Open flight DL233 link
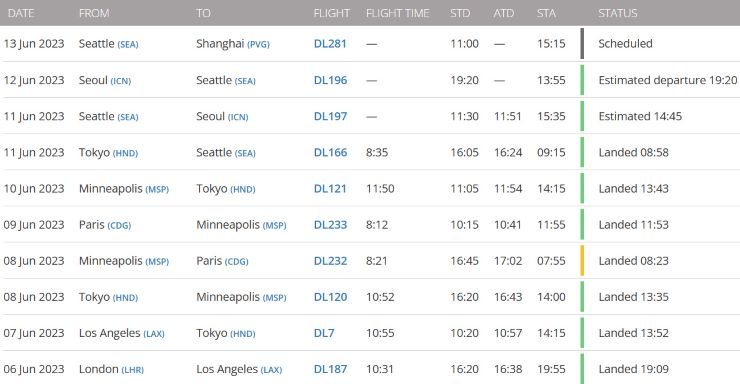Screen dimensions: 740x384 330,225
